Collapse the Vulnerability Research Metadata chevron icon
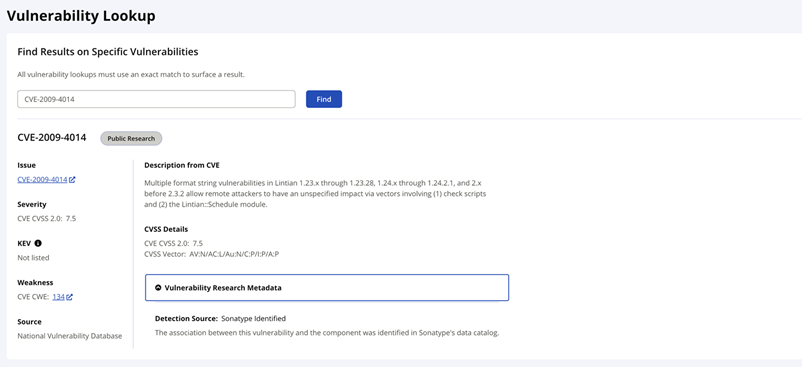802x367 pixels. coord(158,288)
